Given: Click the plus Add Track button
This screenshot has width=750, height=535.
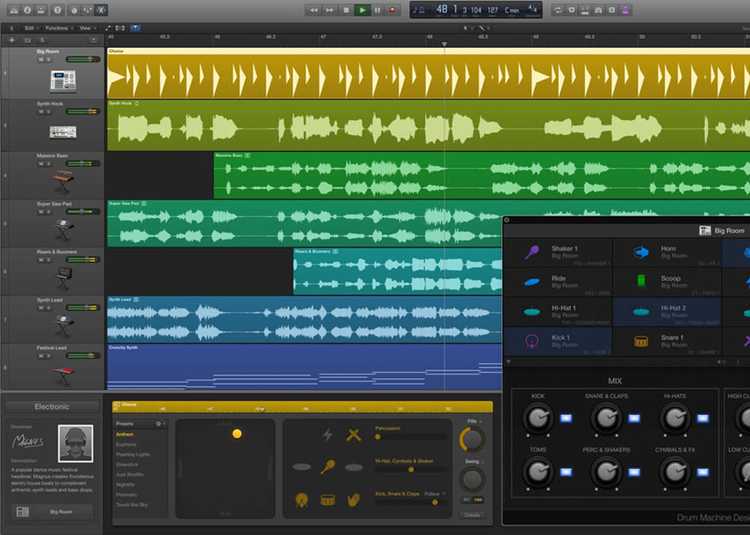Looking at the screenshot, I should [12, 40].
